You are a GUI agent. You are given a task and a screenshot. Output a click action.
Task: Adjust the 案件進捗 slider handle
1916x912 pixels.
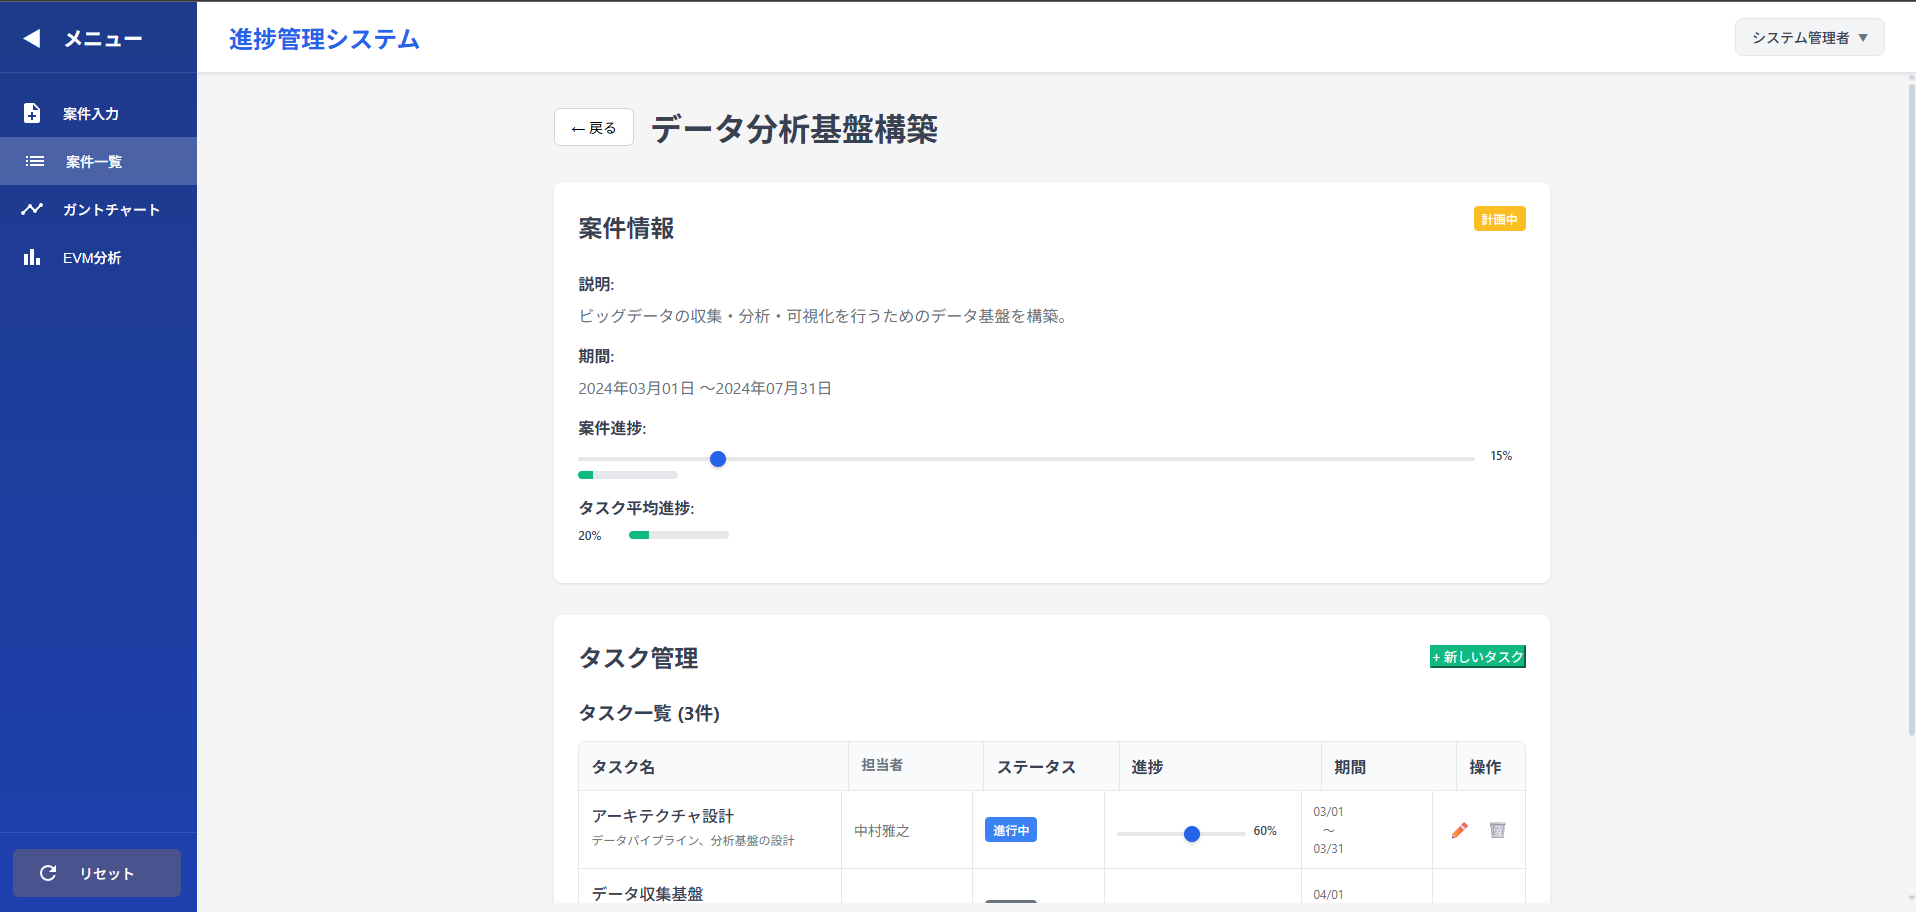point(717,459)
